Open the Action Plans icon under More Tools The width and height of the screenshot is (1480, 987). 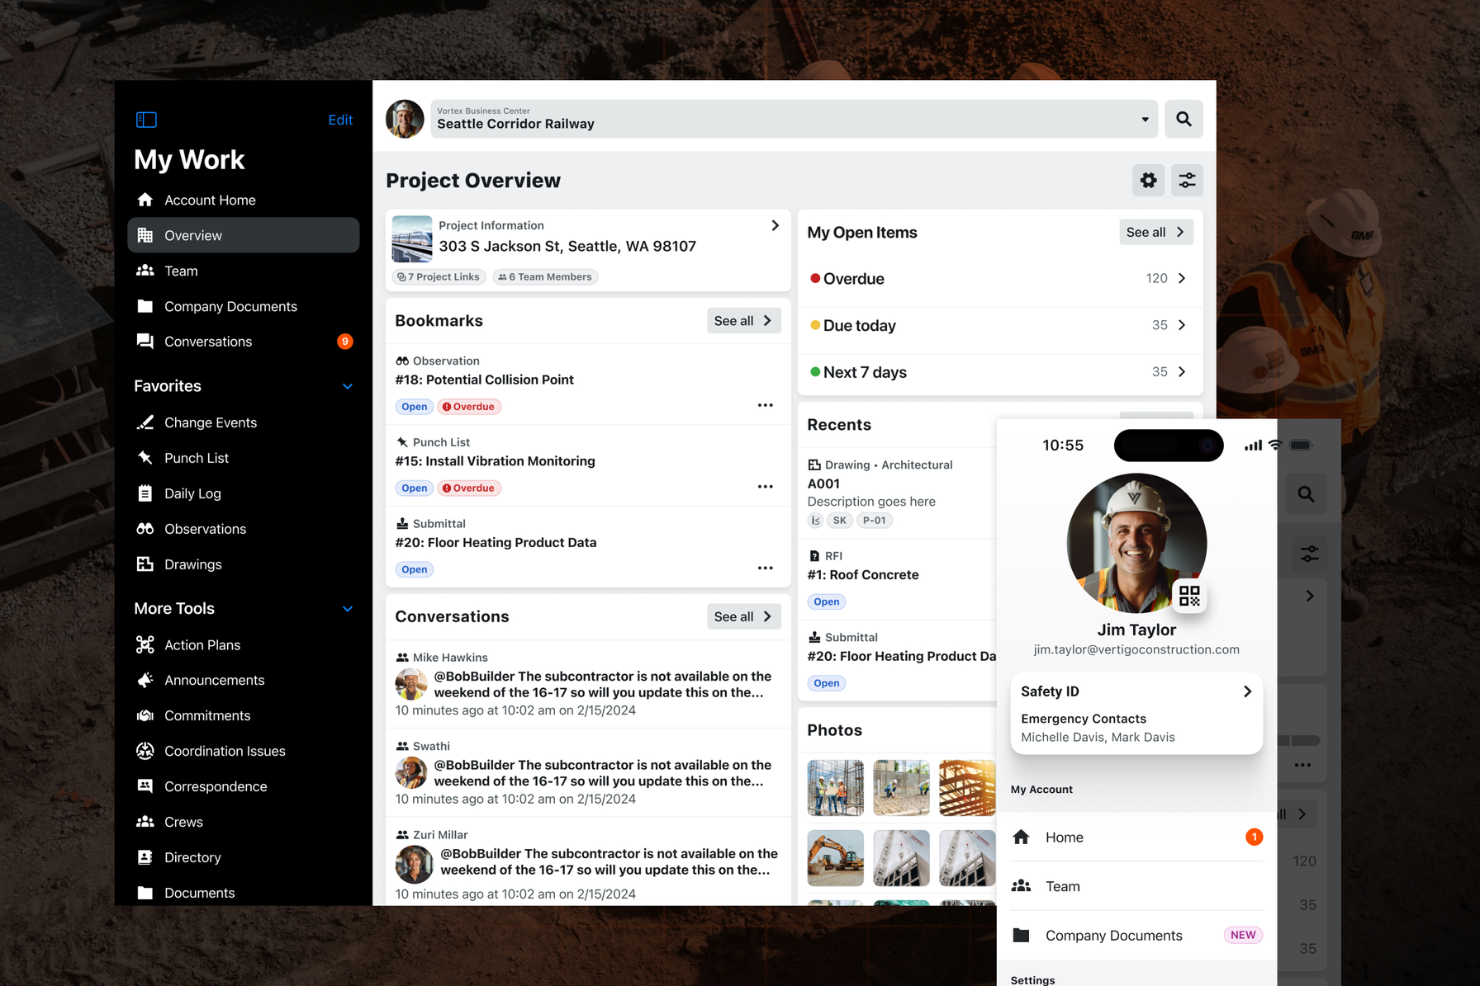(x=145, y=644)
